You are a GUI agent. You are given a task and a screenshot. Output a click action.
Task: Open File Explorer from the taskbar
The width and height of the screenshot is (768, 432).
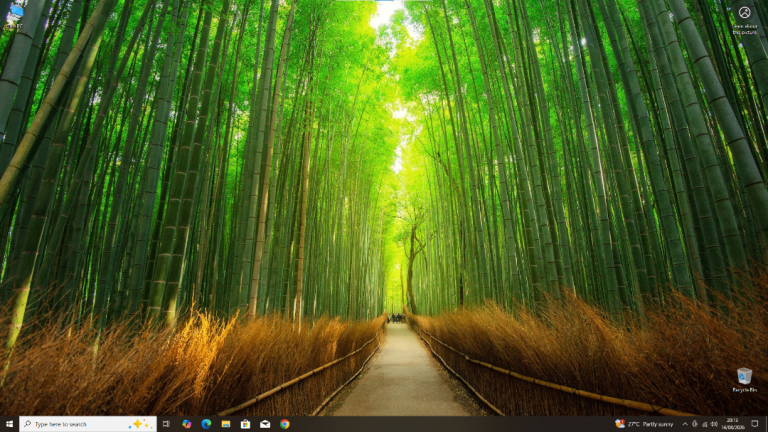[226, 424]
